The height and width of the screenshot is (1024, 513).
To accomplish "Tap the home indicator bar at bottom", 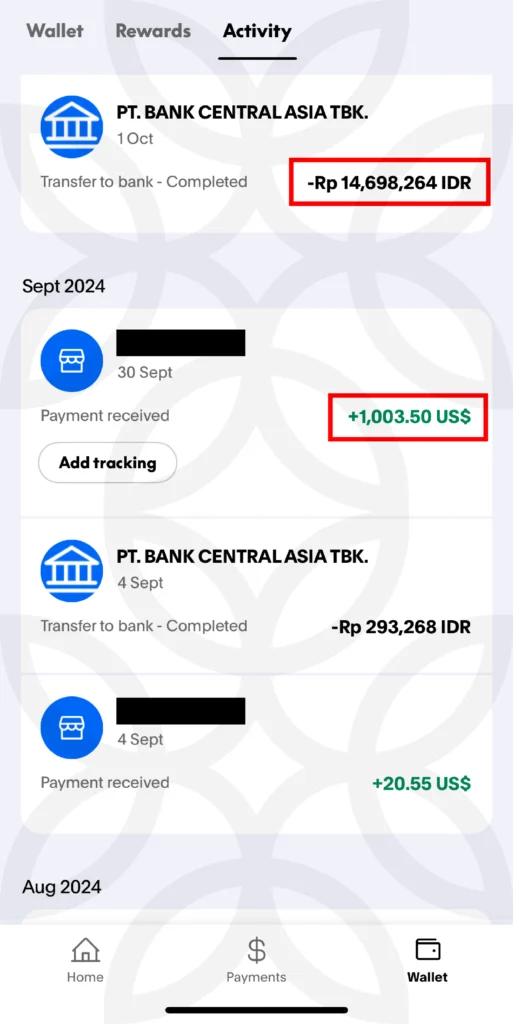I will (x=256, y=1010).
